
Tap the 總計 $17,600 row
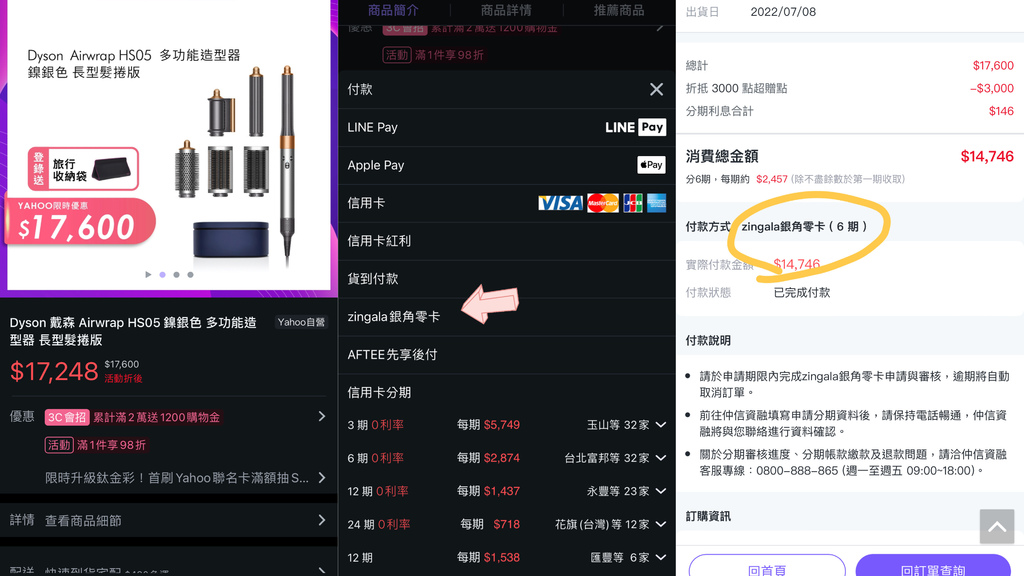point(850,65)
